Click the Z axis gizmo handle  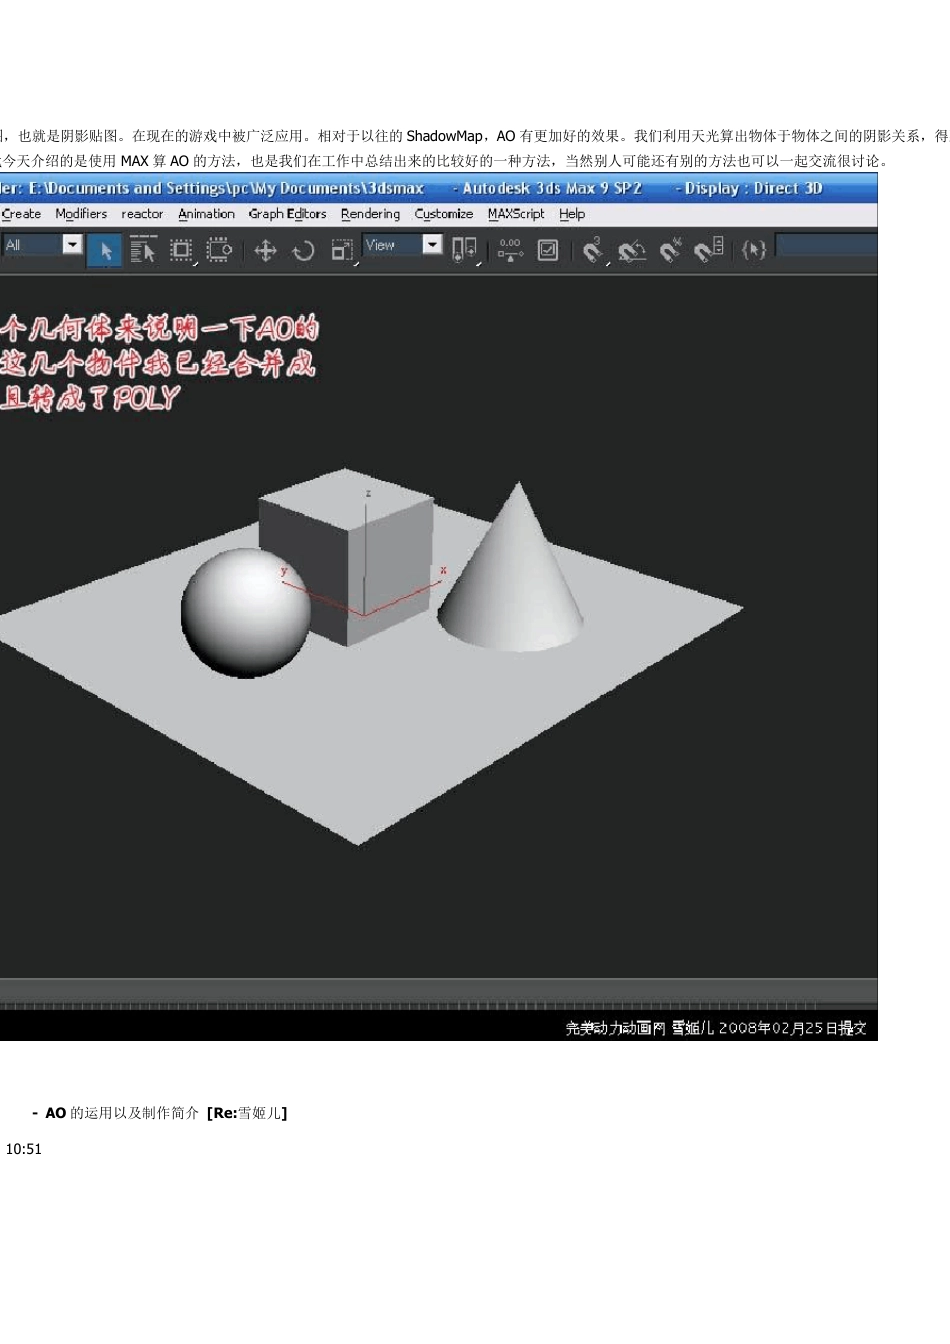(x=368, y=495)
